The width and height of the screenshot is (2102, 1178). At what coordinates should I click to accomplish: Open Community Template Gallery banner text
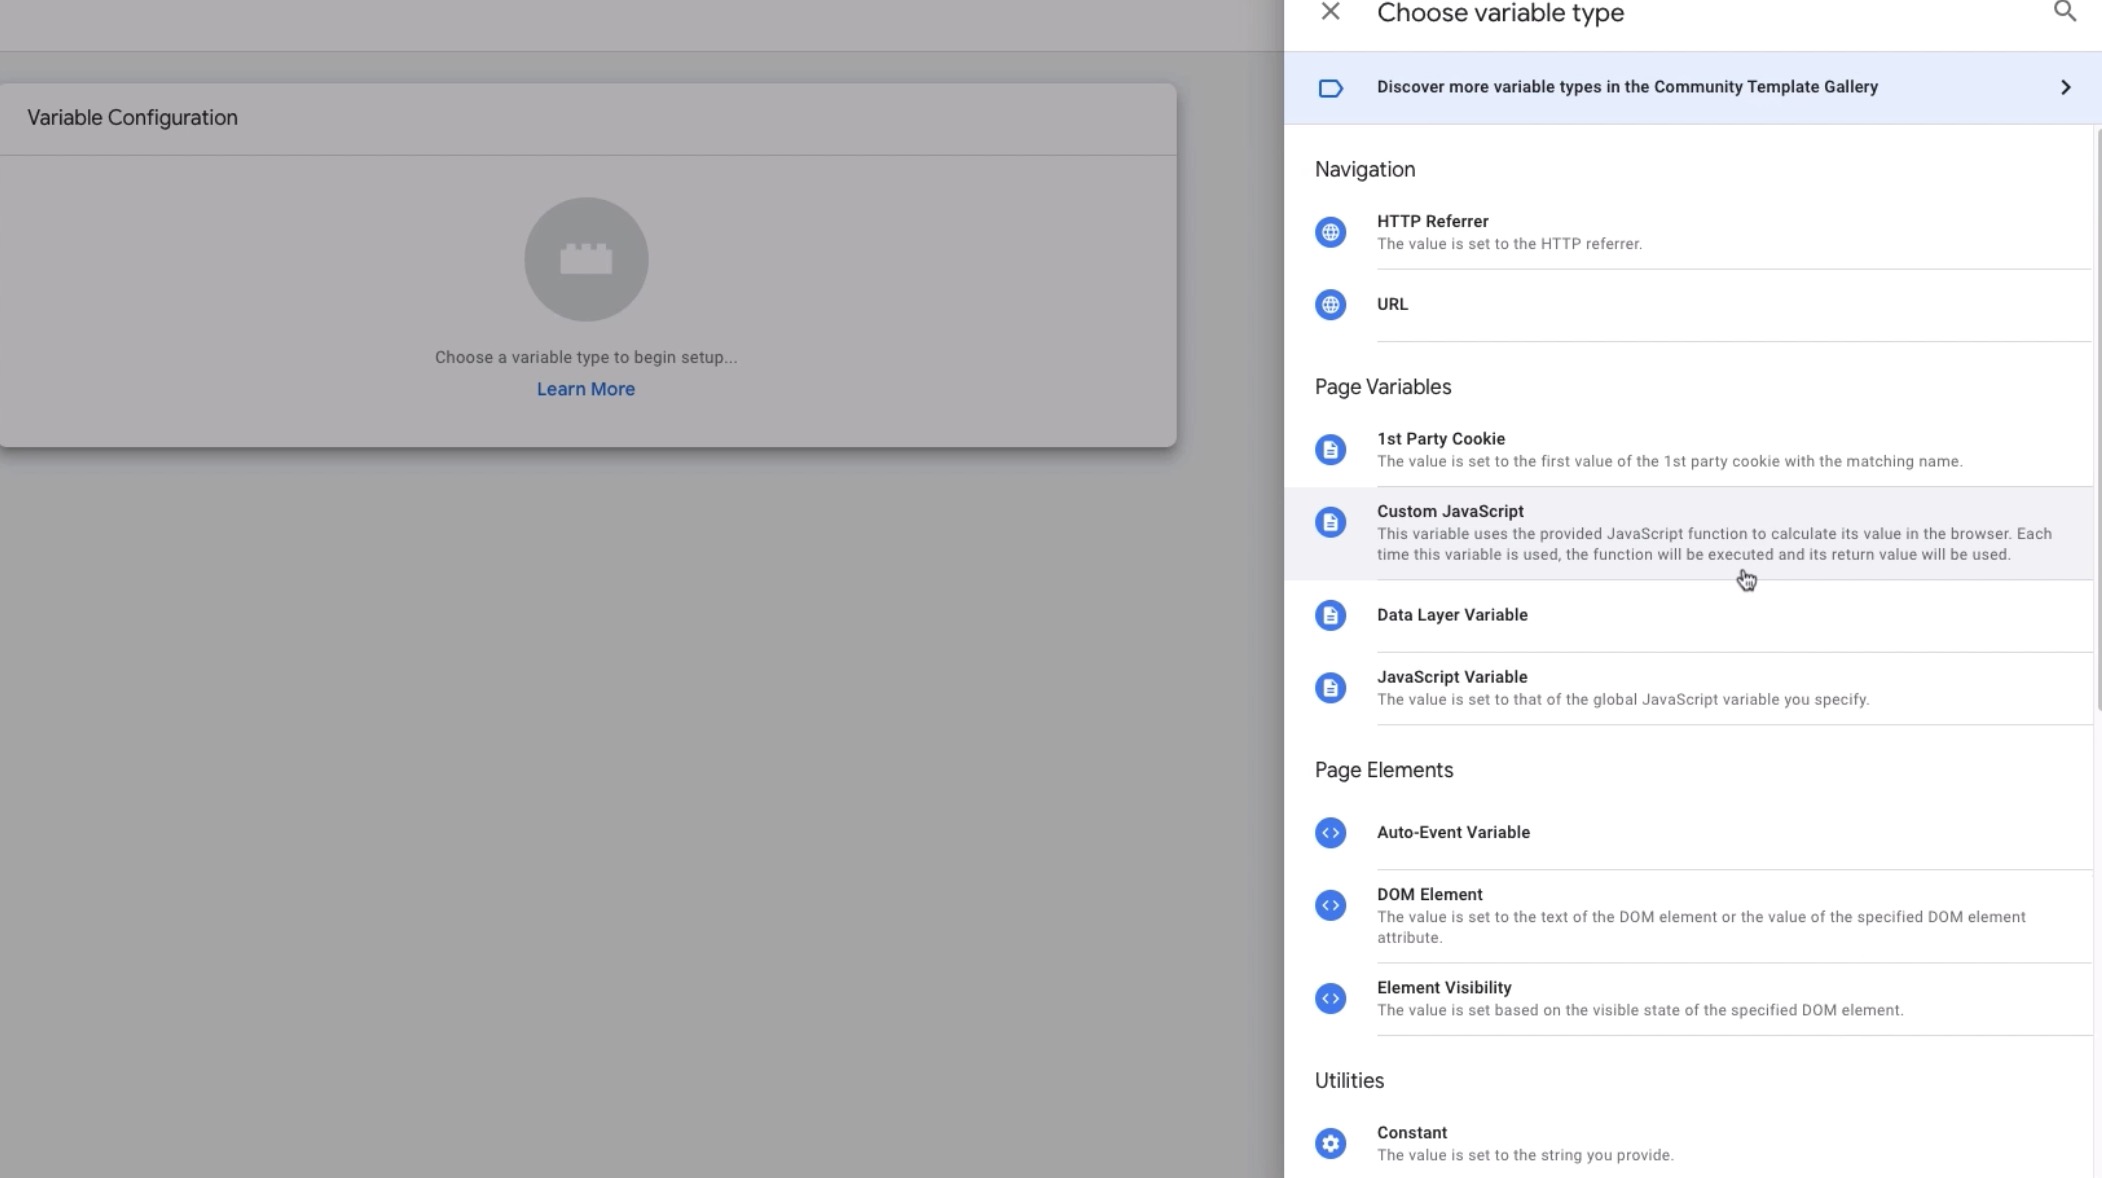tap(1627, 87)
